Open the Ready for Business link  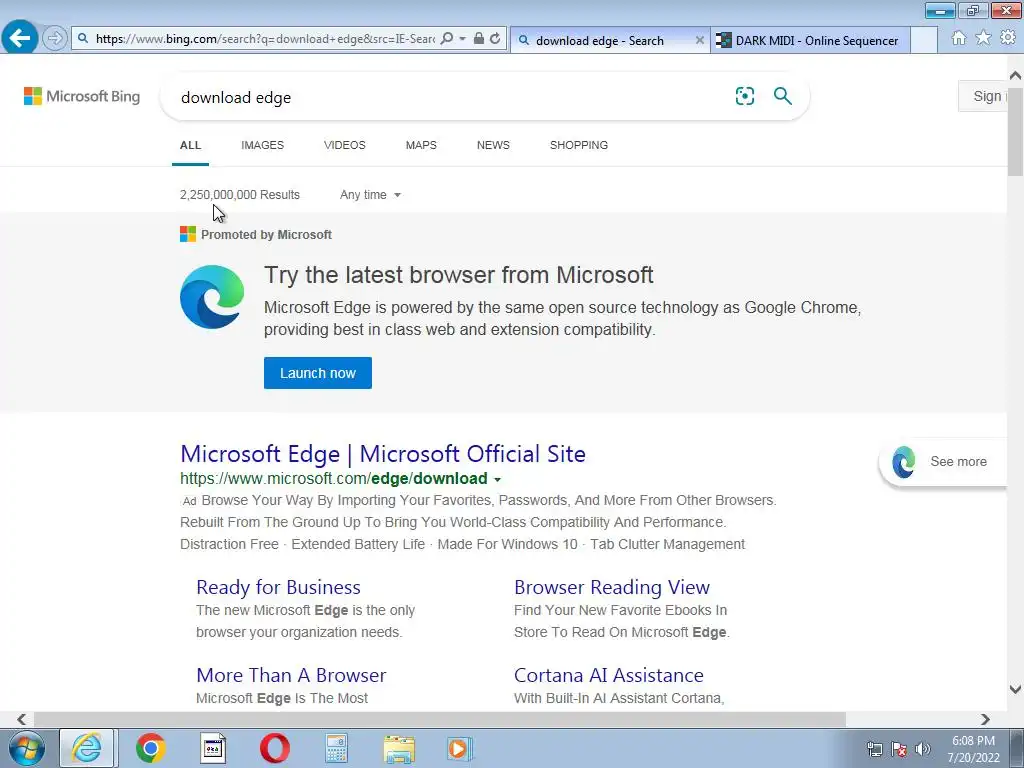click(278, 587)
